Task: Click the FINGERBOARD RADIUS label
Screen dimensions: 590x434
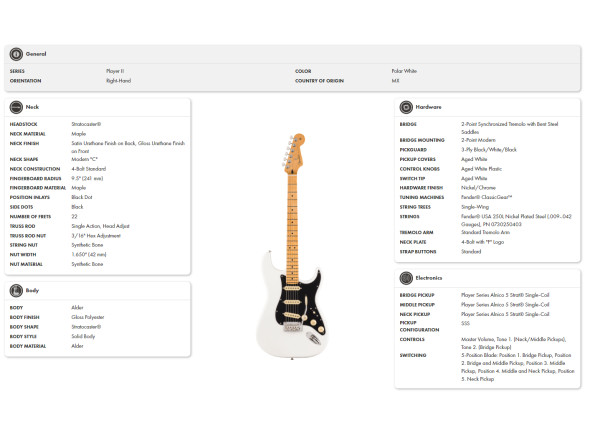Action: (x=35, y=179)
